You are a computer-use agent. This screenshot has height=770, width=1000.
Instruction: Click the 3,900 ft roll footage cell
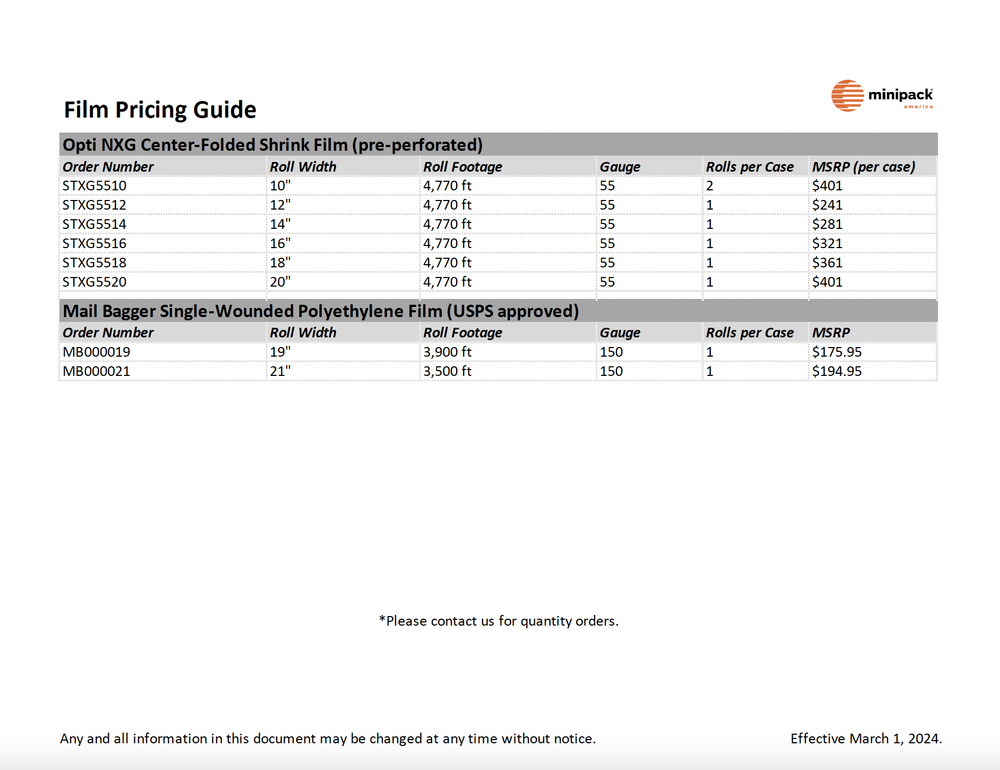coord(447,352)
